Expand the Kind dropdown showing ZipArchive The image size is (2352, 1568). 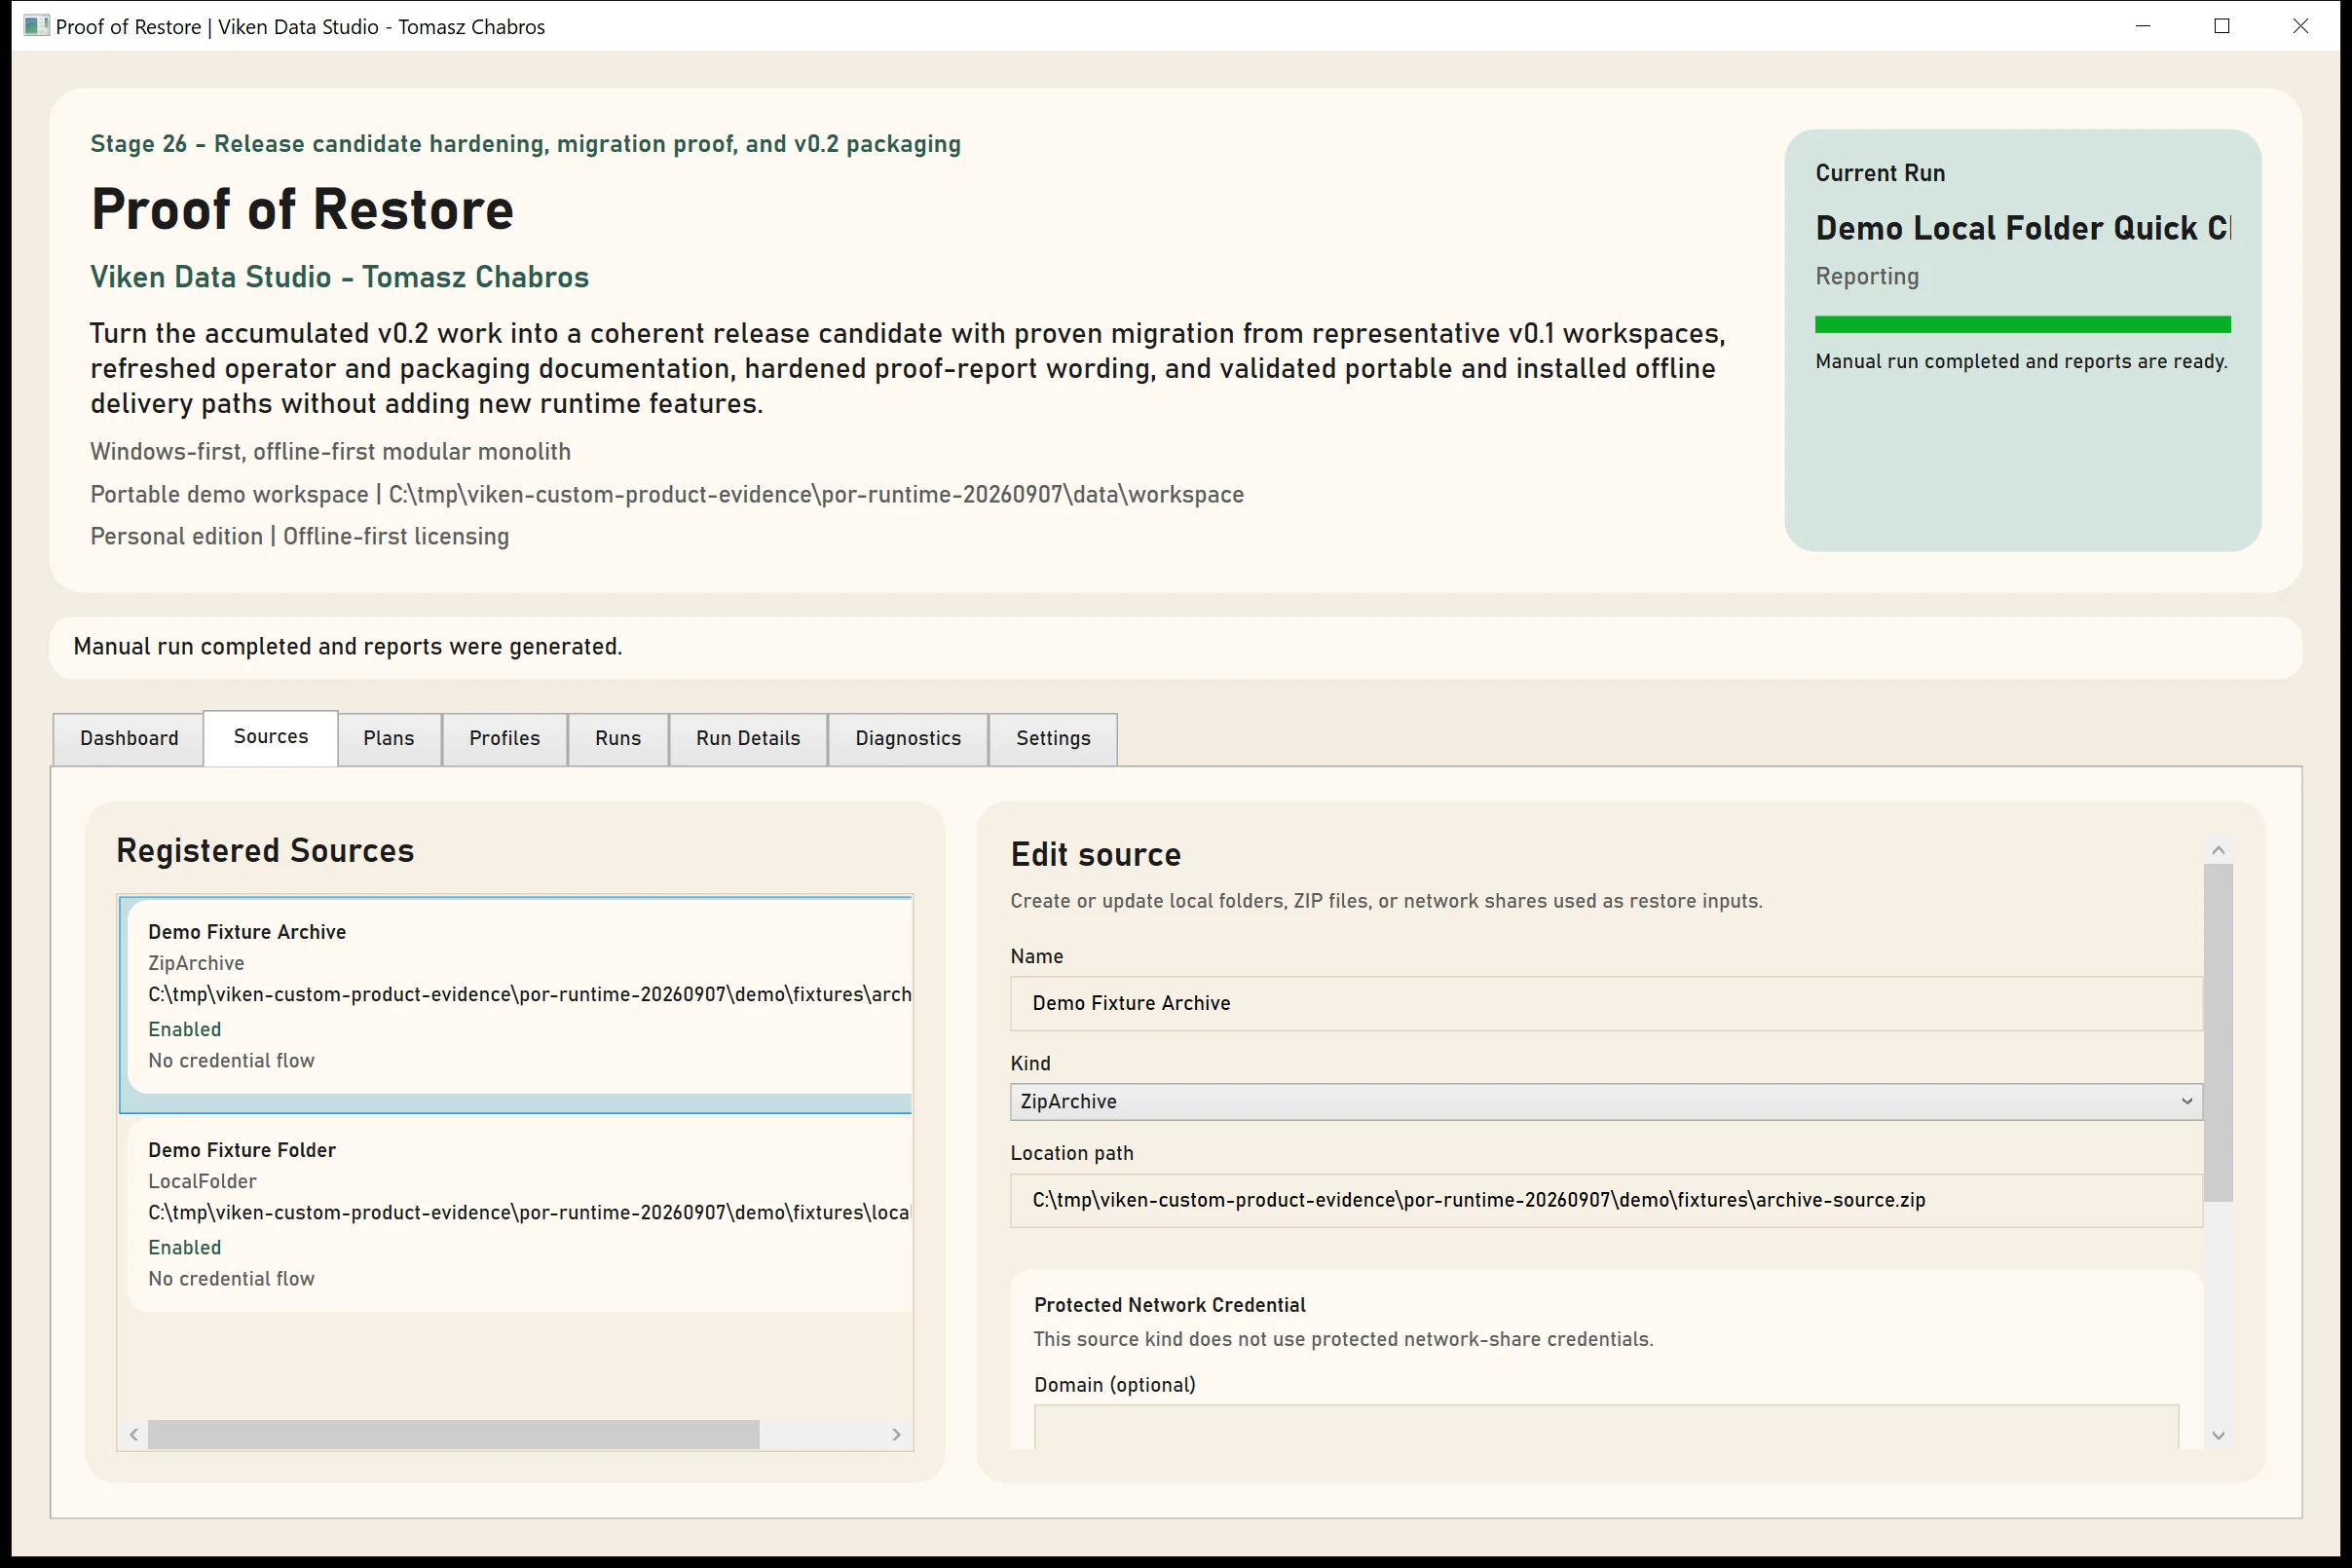click(x=1606, y=1102)
